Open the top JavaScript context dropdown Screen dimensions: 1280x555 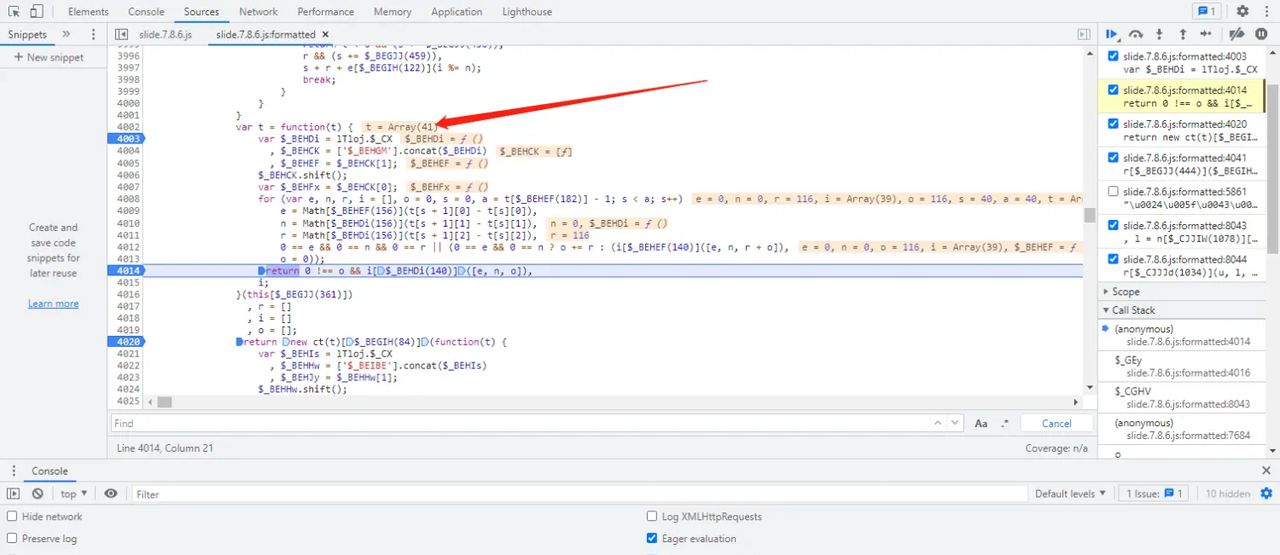[74, 494]
